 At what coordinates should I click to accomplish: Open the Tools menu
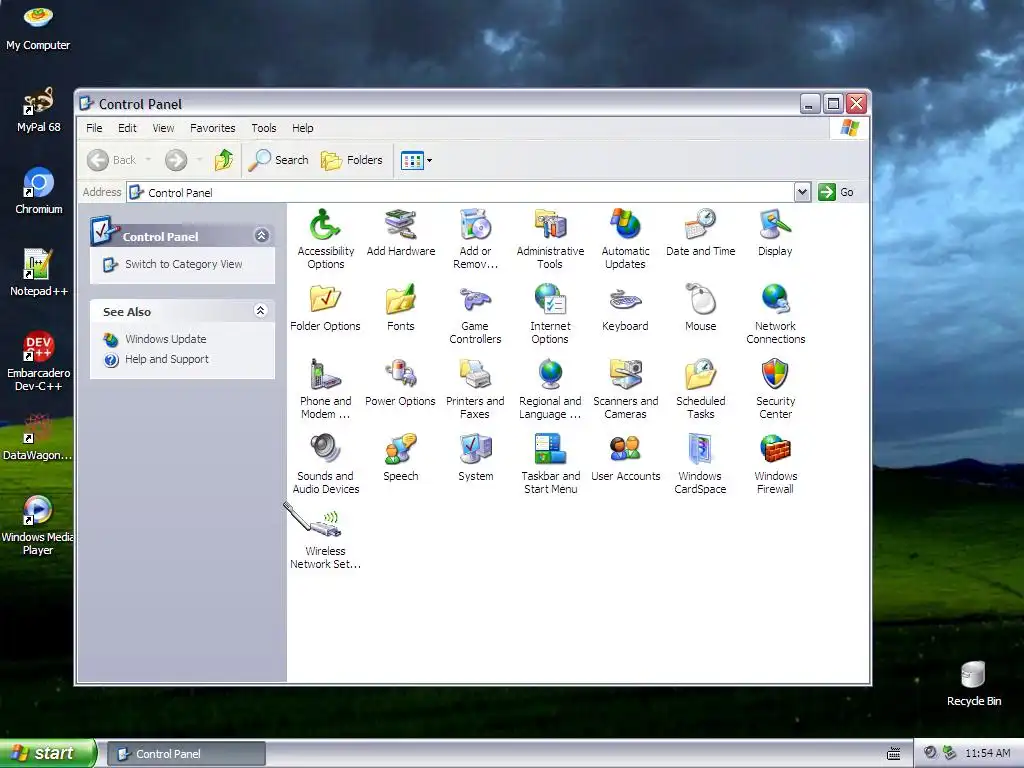tap(264, 128)
